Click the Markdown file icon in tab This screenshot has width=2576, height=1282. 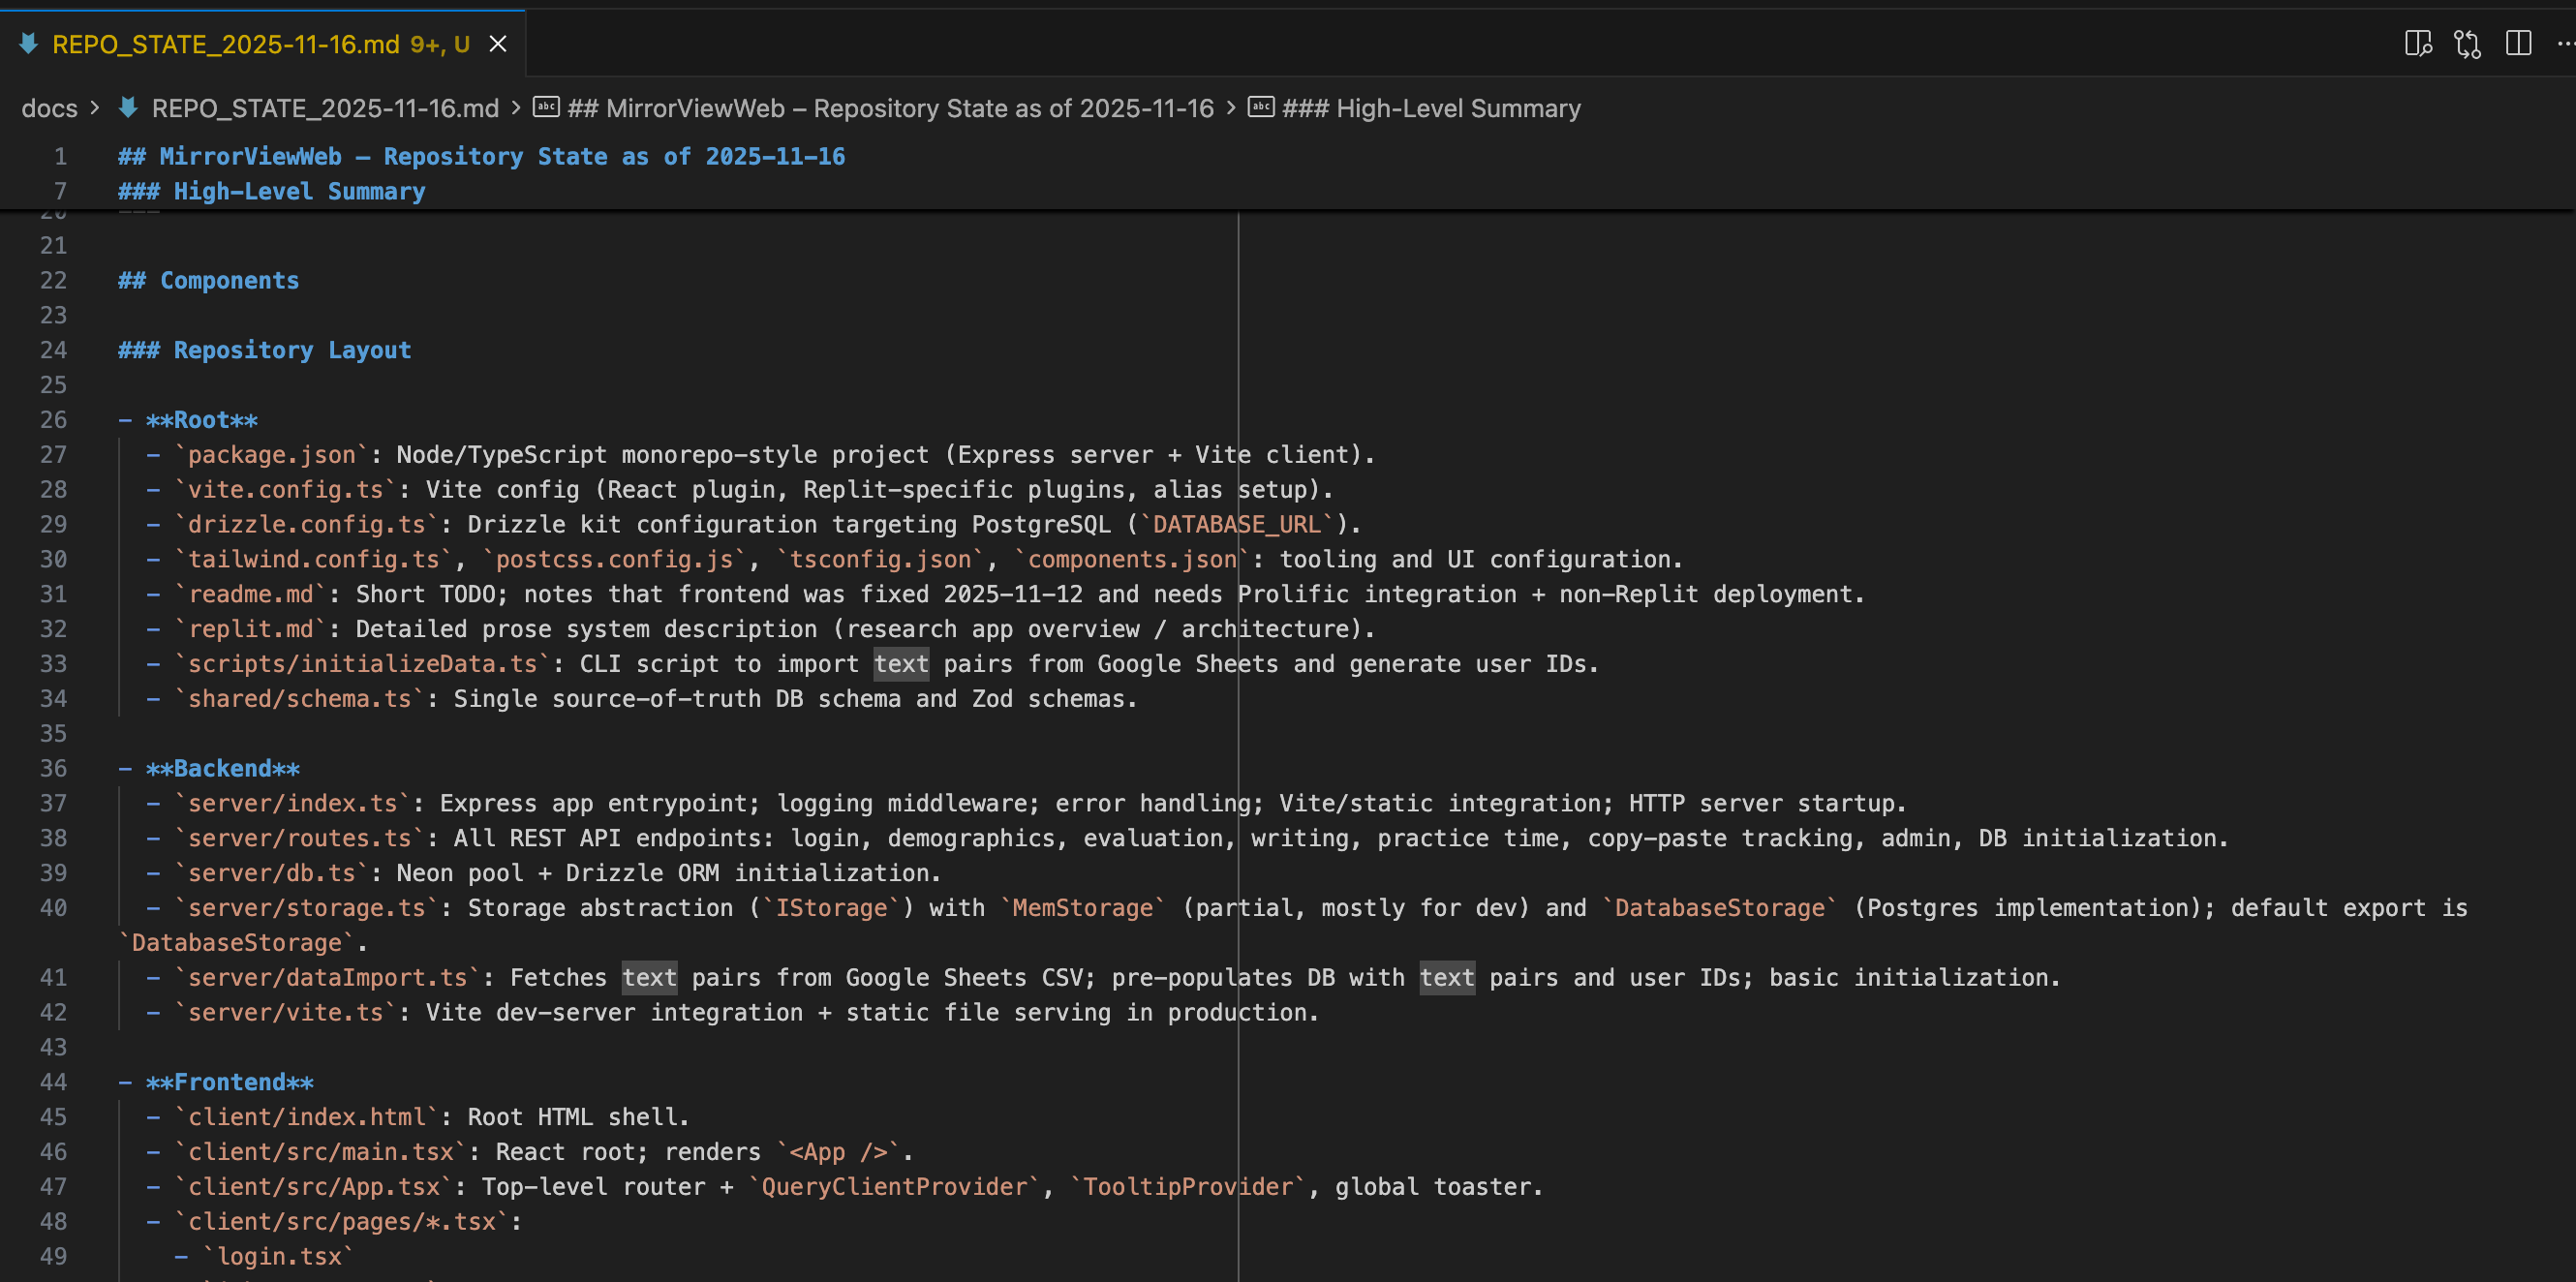tap(29, 44)
